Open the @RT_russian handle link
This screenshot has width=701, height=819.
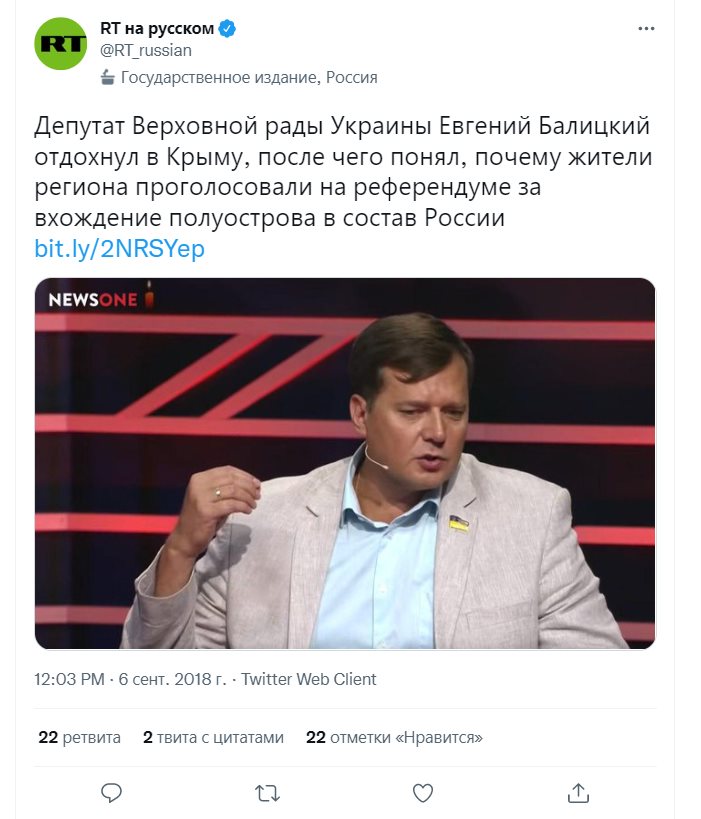[145, 50]
